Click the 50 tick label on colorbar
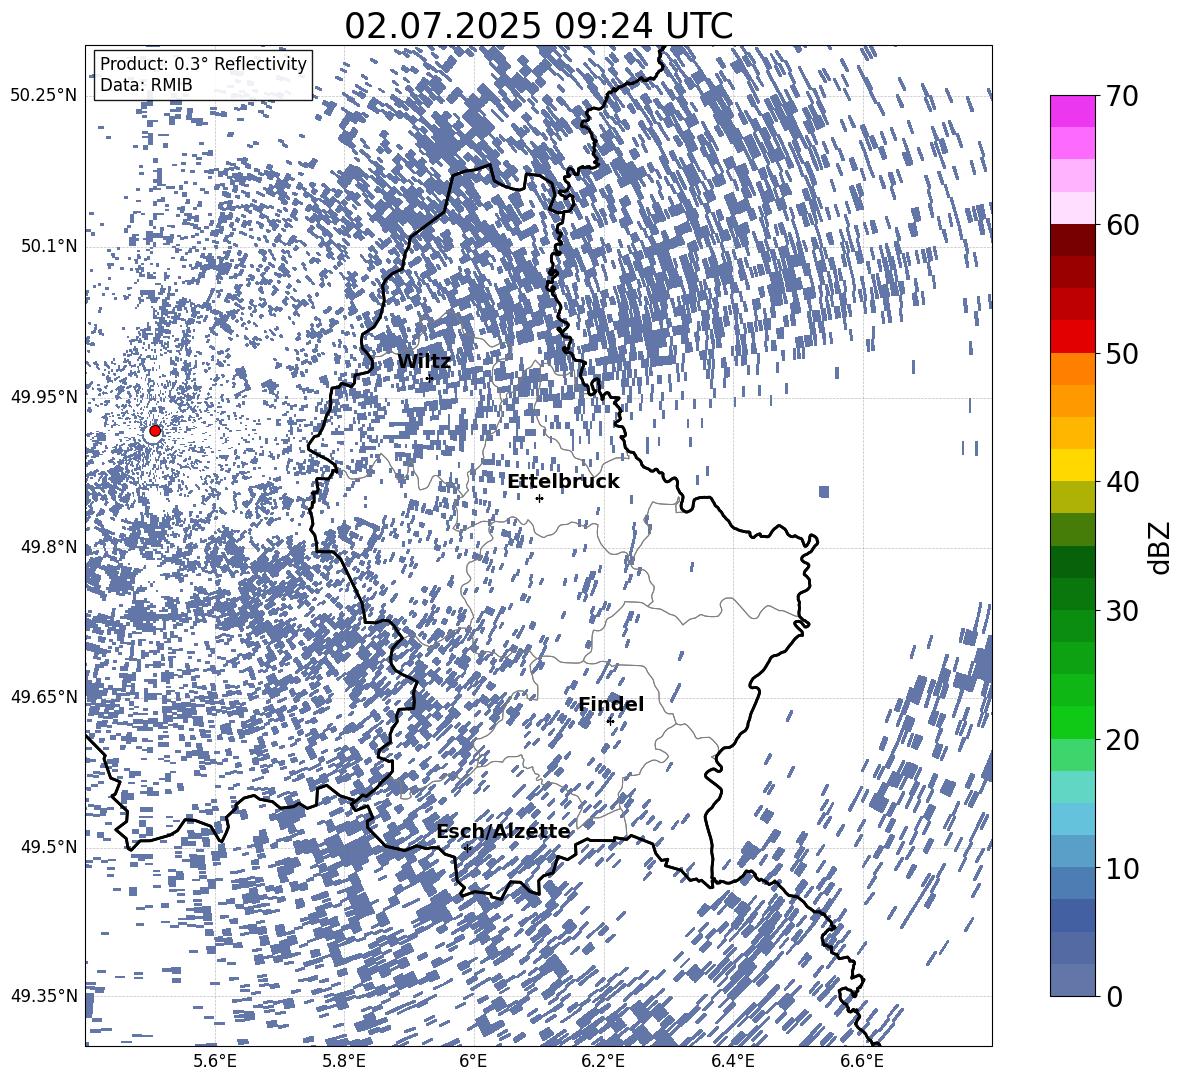This screenshot has width=1184, height=1081. [1122, 353]
